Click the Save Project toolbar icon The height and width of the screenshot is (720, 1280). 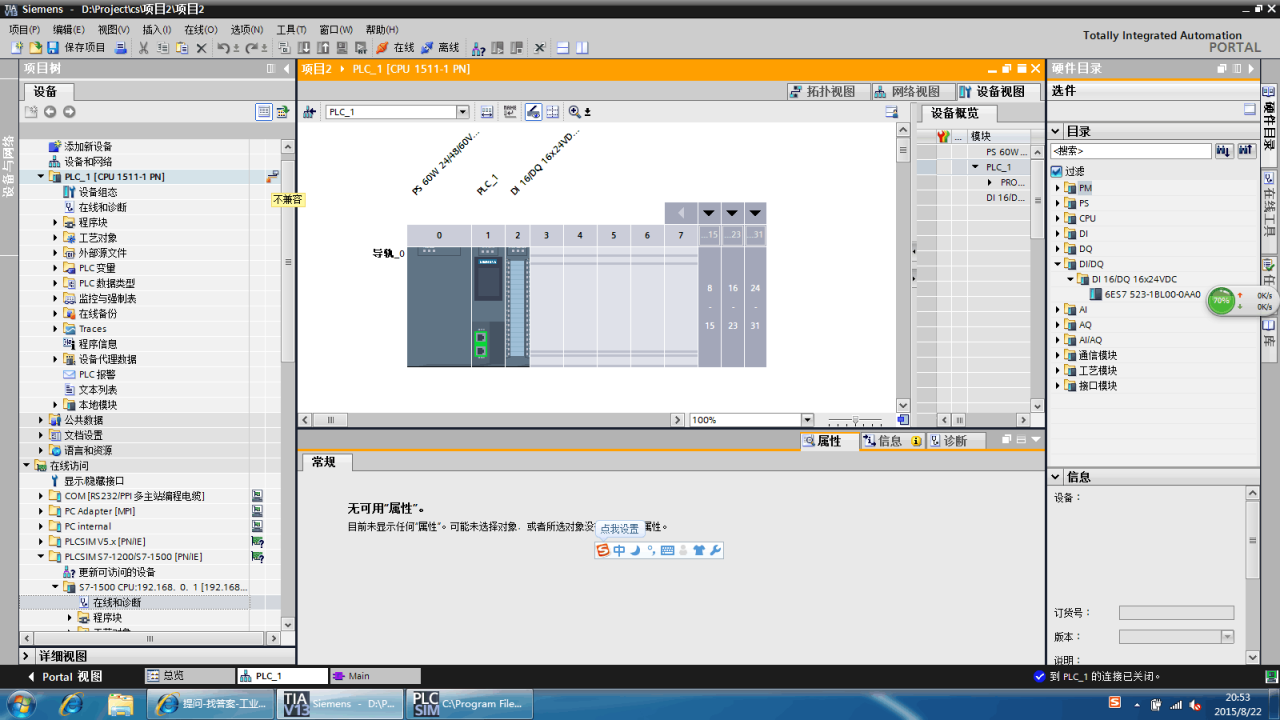(x=53, y=47)
